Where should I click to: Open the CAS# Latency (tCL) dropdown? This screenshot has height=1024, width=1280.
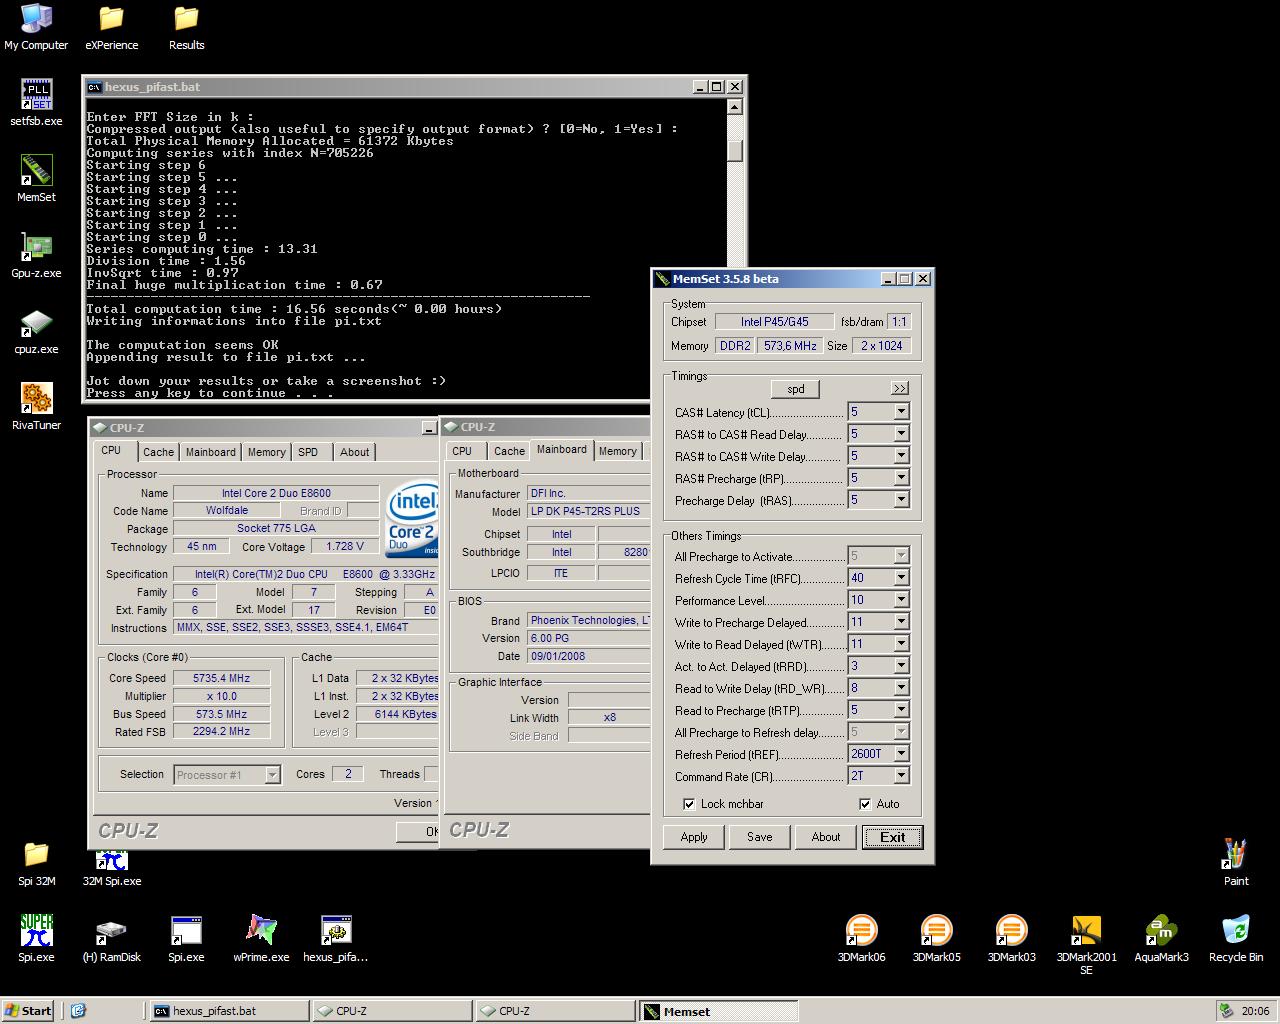tap(901, 412)
